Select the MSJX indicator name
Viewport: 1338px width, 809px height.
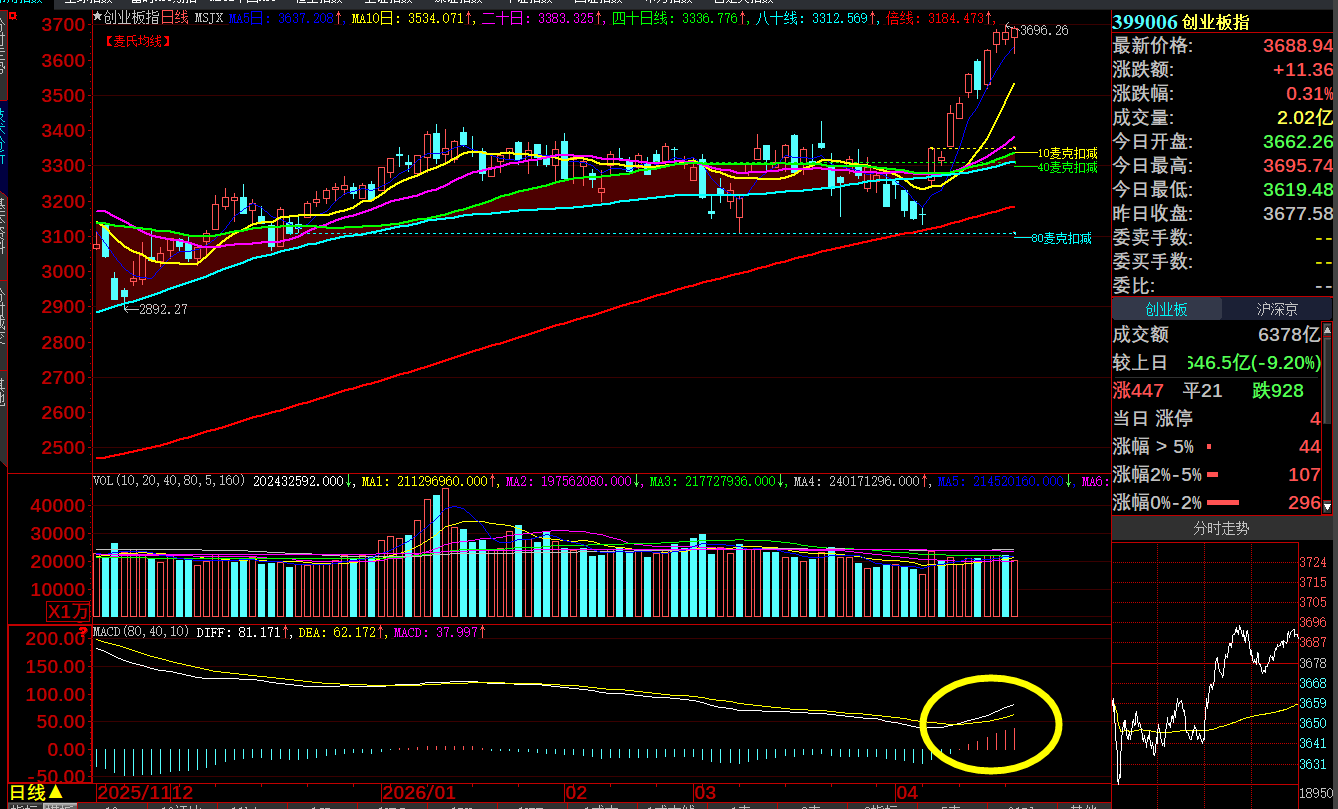click(209, 18)
